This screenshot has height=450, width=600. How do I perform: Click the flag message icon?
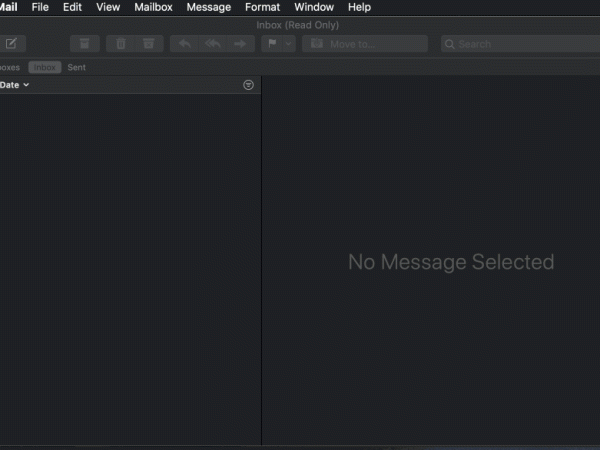[272, 44]
